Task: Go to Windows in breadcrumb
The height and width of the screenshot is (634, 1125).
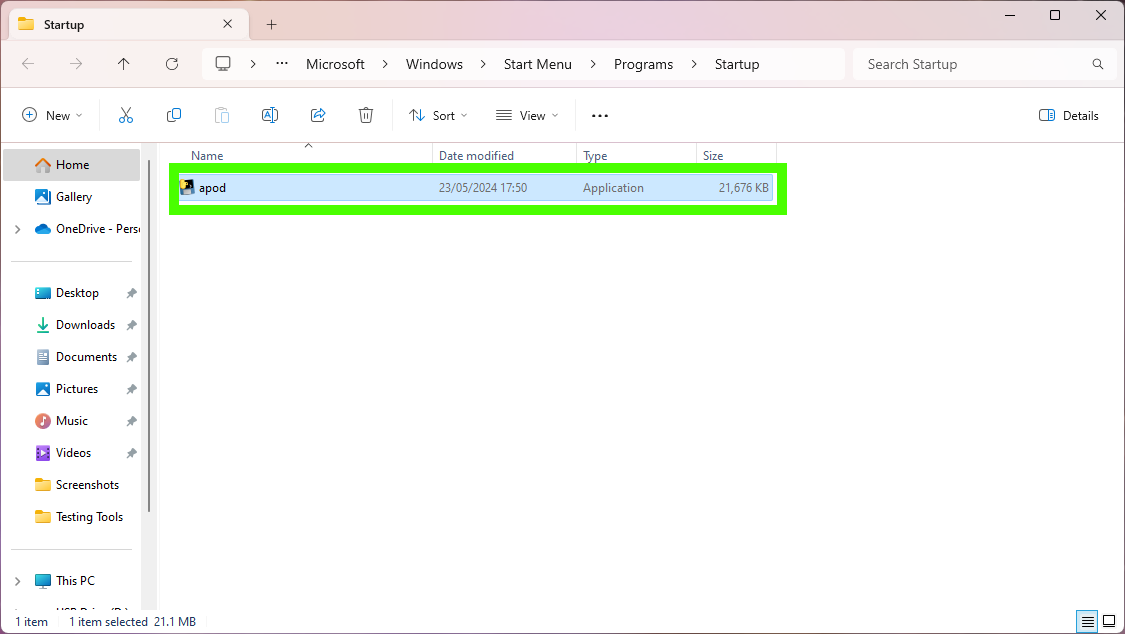Action: click(434, 64)
